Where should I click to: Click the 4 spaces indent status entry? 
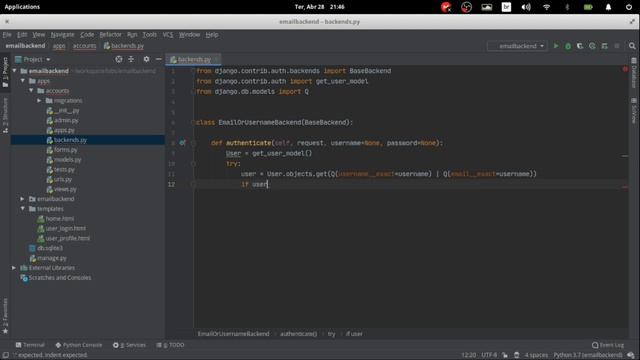pos(536,355)
